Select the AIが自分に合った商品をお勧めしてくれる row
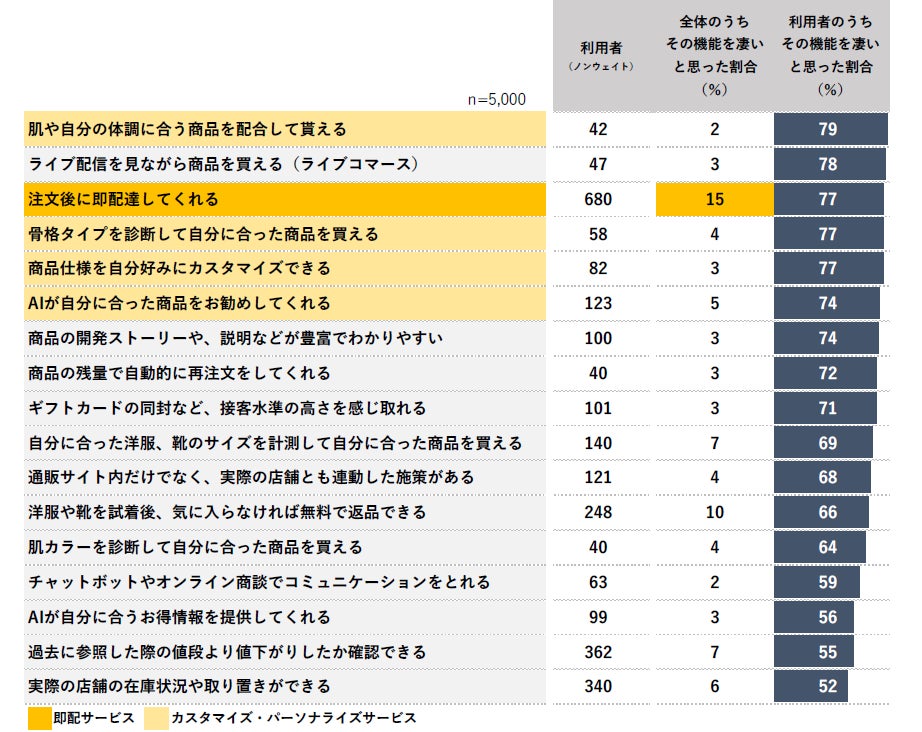Viewport: 922px width, 732px height. tap(285, 303)
